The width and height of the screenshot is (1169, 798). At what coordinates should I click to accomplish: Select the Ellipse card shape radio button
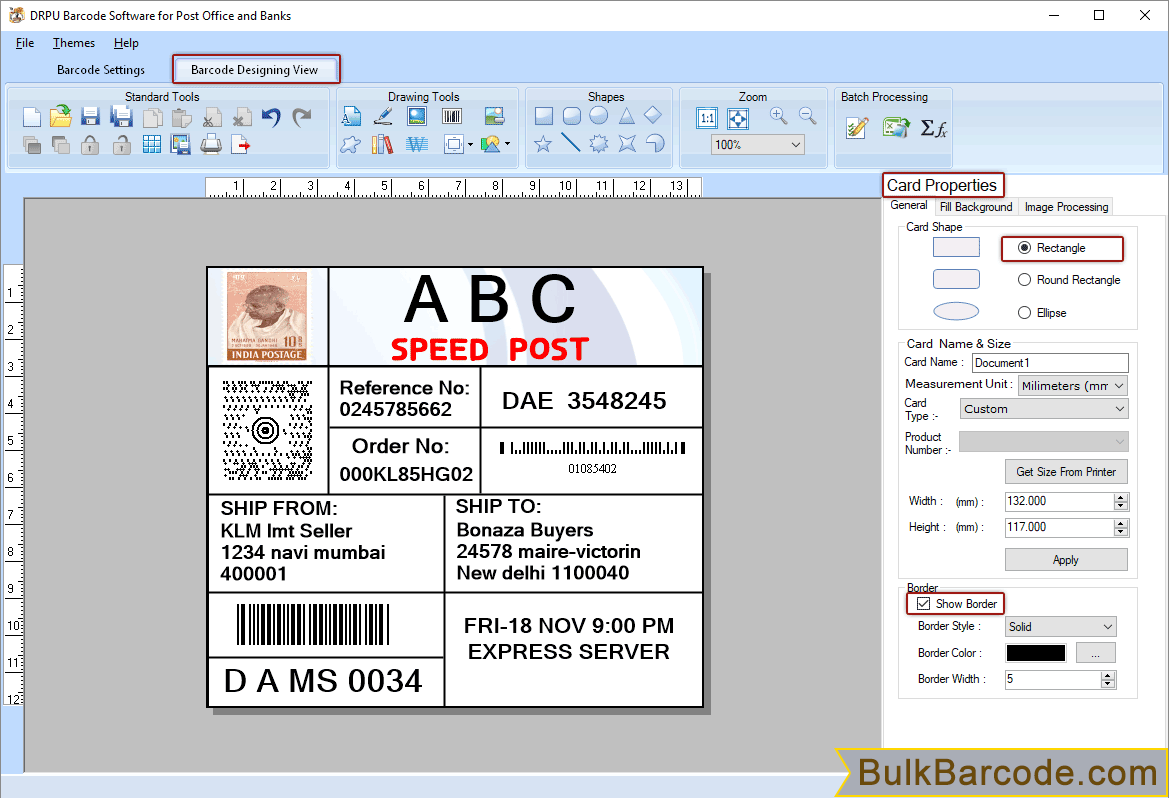click(x=1024, y=312)
